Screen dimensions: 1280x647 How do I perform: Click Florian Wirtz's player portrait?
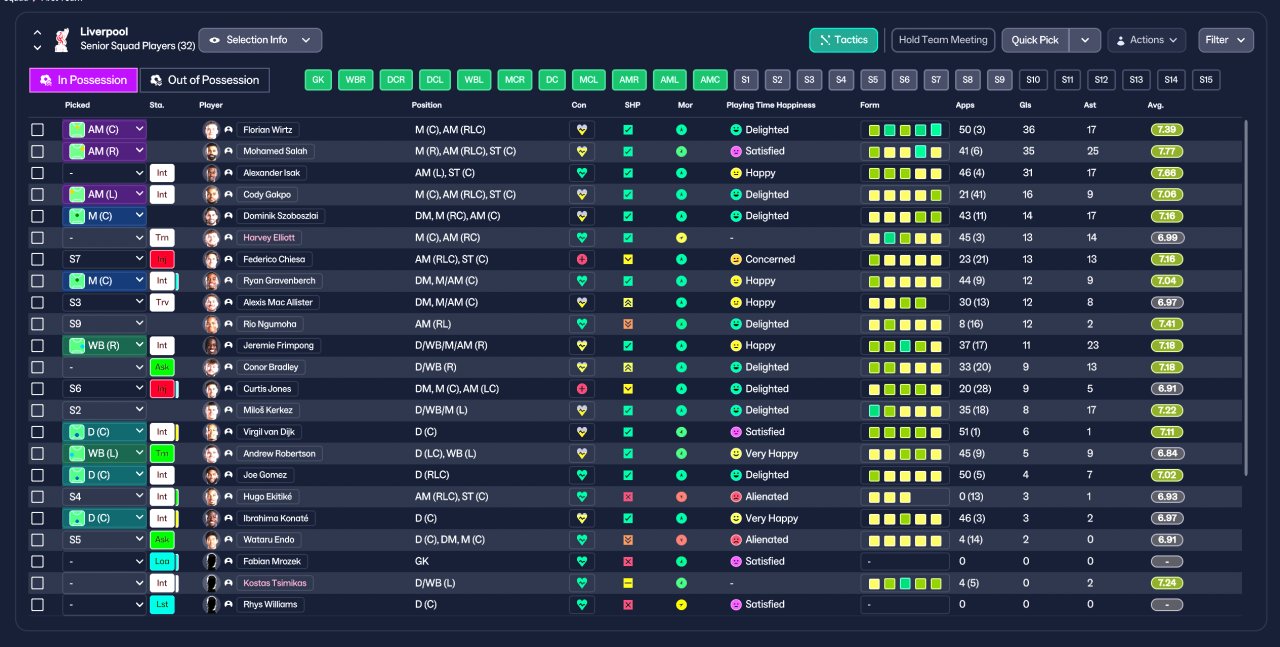tap(211, 130)
